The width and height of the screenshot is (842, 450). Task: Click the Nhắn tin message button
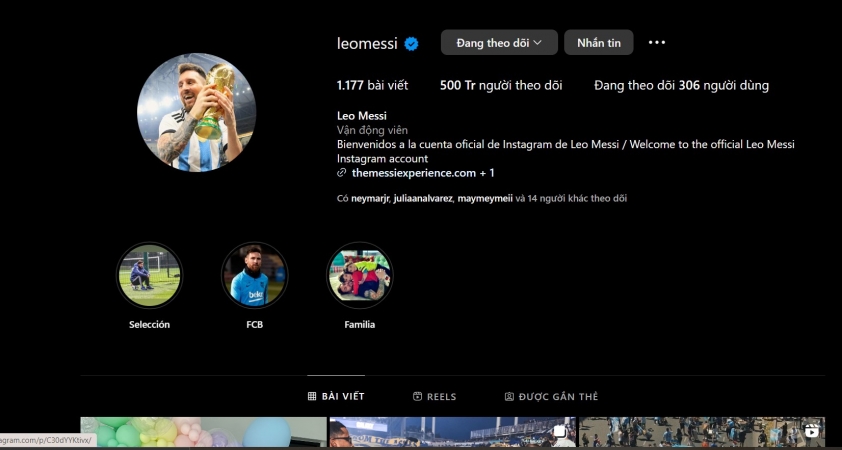tap(599, 42)
